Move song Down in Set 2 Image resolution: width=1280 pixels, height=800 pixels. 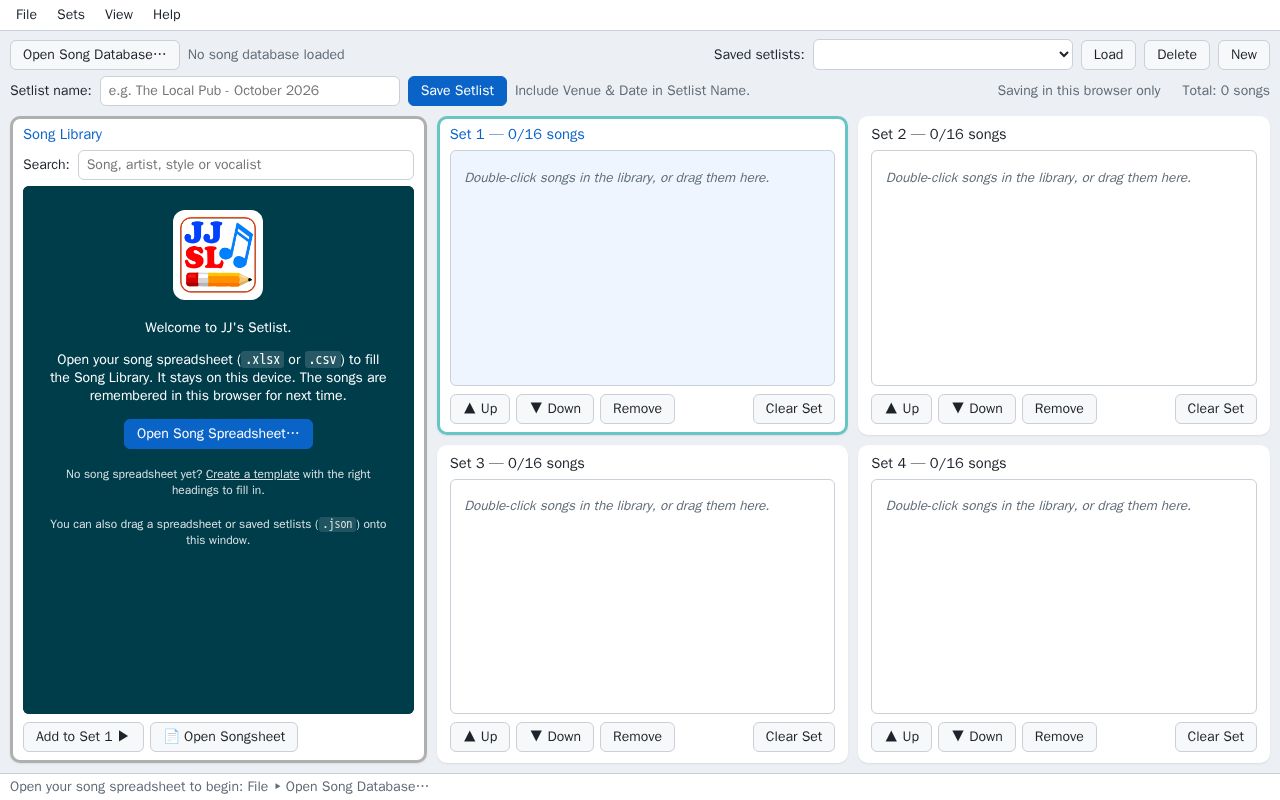[x=977, y=409]
